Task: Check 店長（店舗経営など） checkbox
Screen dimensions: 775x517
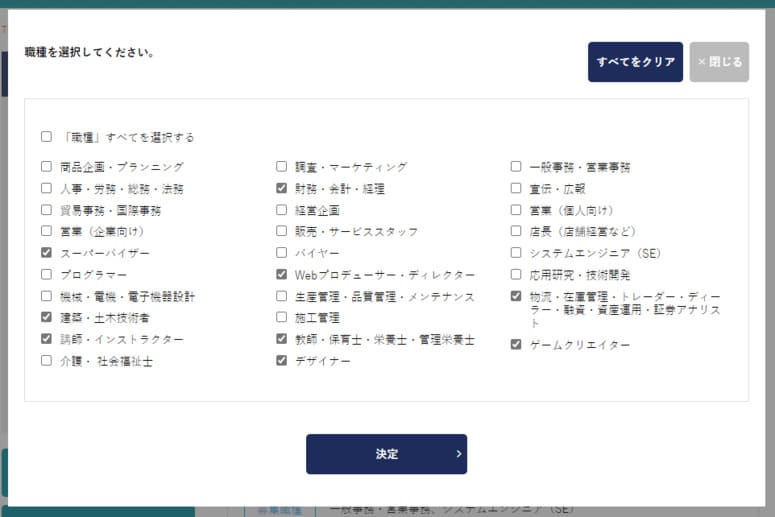Action: coord(516,231)
